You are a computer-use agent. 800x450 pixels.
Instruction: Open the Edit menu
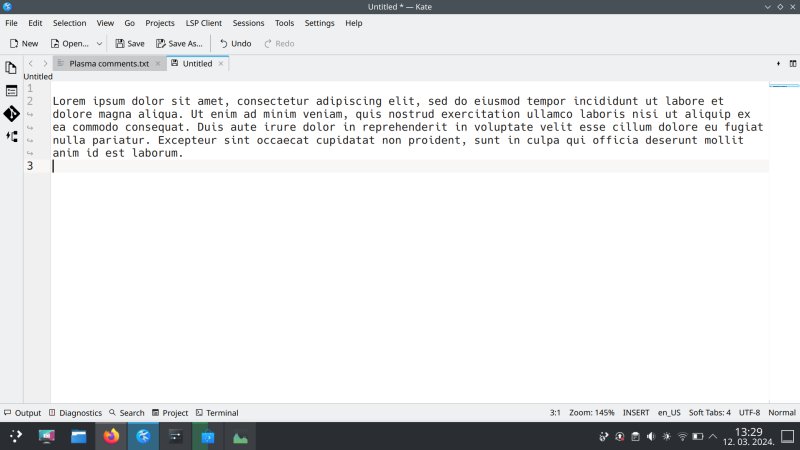[35, 23]
